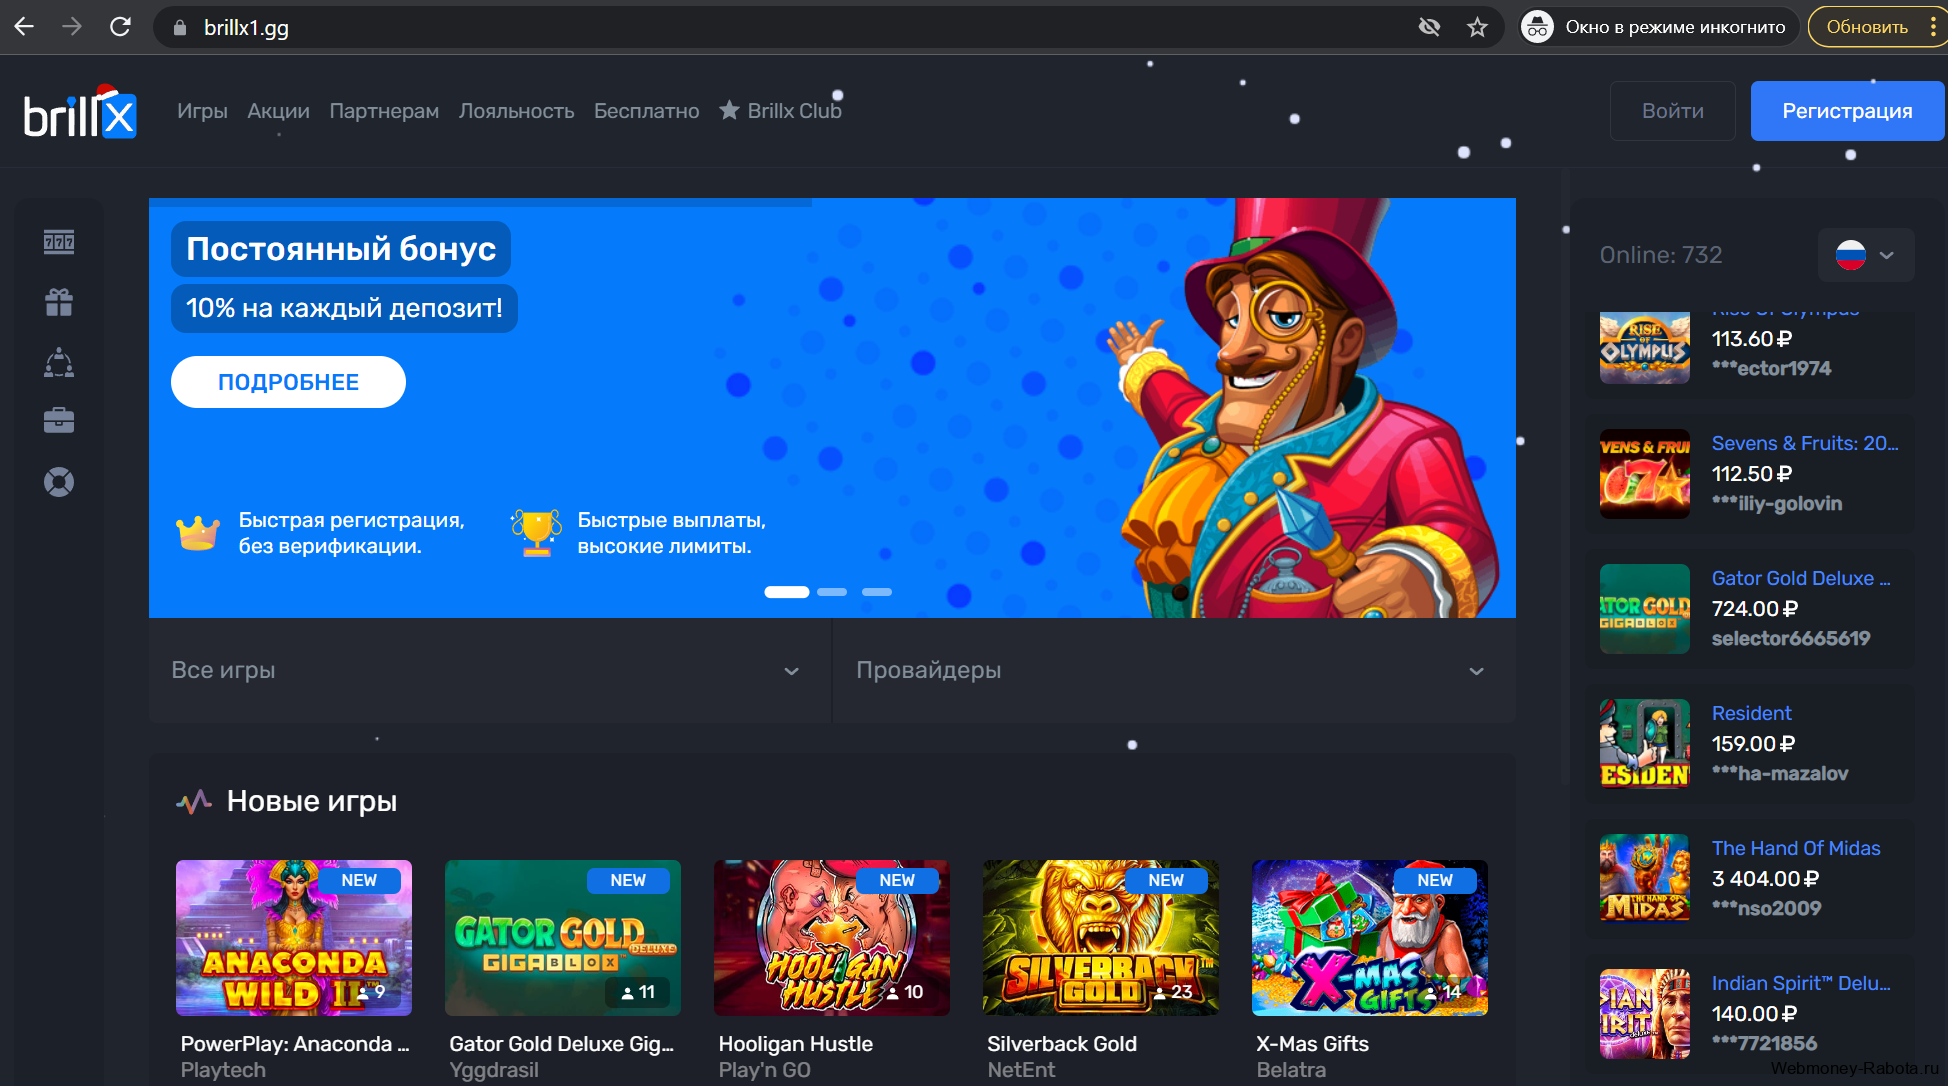
Task: Click the Rise of Olympus winner thumbnail
Action: (1645, 348)
